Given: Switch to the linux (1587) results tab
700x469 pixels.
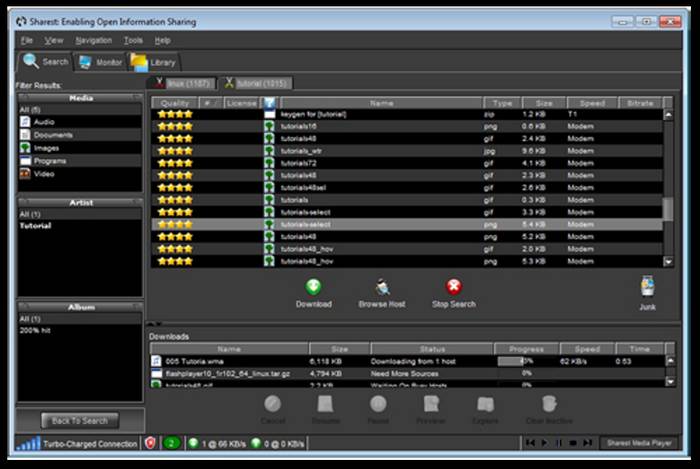Looking at the screenshot, I should (182, 83).
